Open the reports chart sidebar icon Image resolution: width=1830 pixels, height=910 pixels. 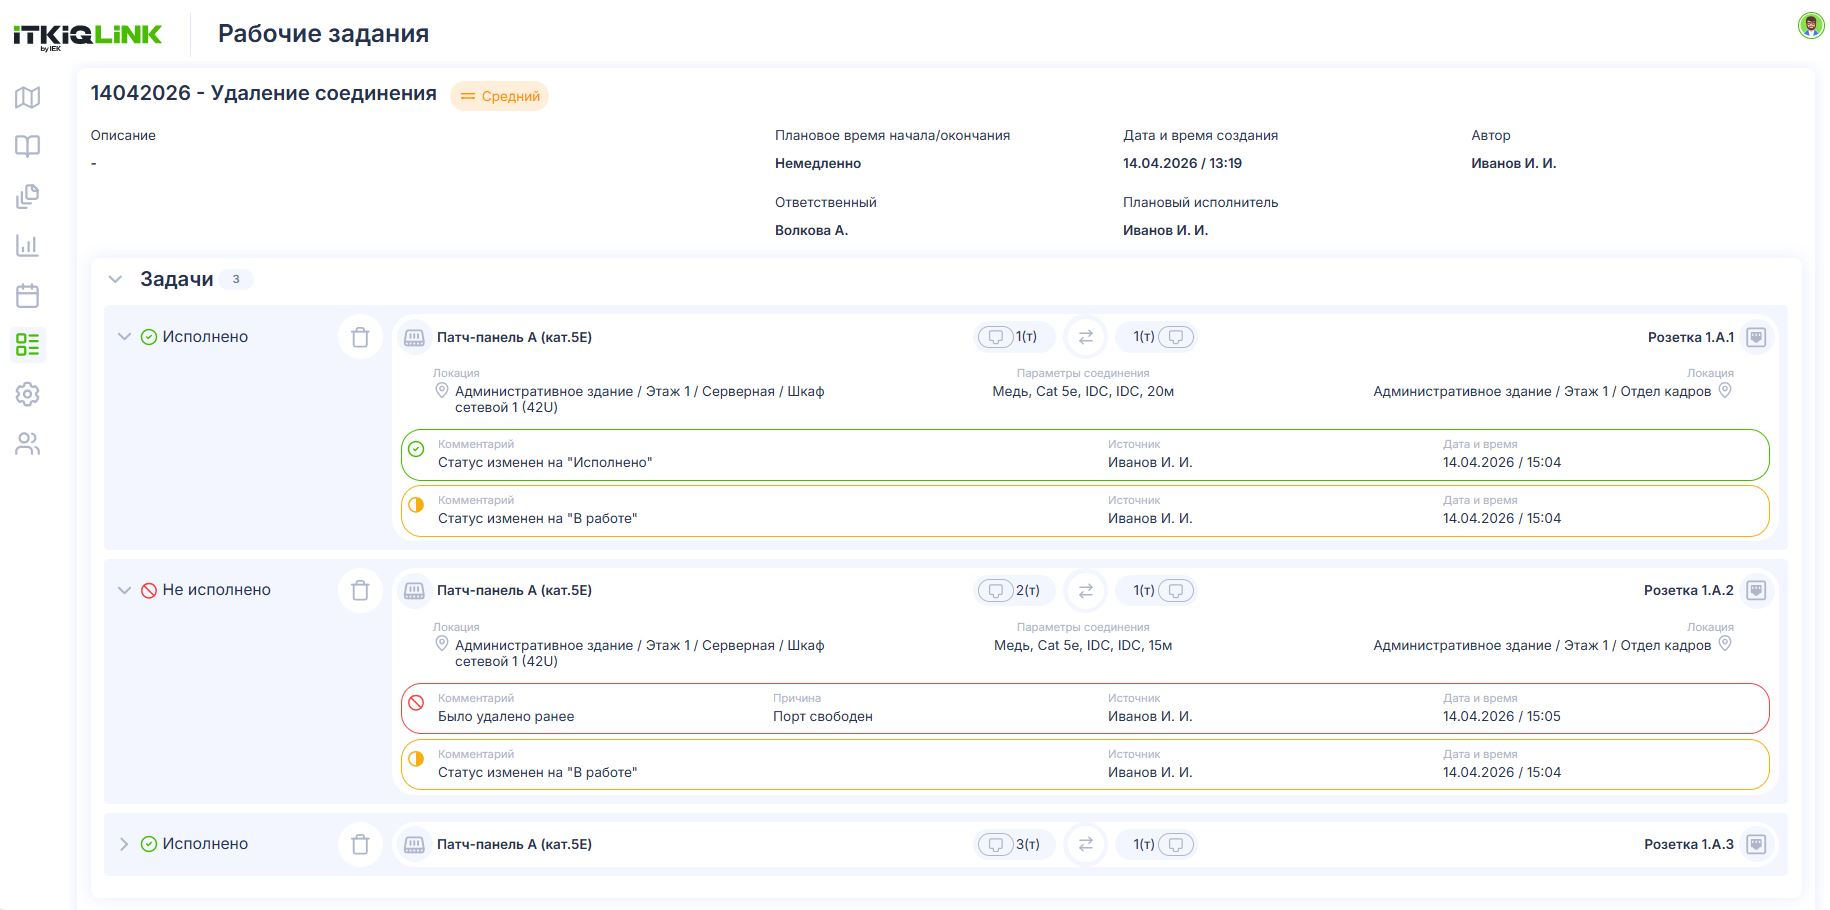tap(28, 245)
